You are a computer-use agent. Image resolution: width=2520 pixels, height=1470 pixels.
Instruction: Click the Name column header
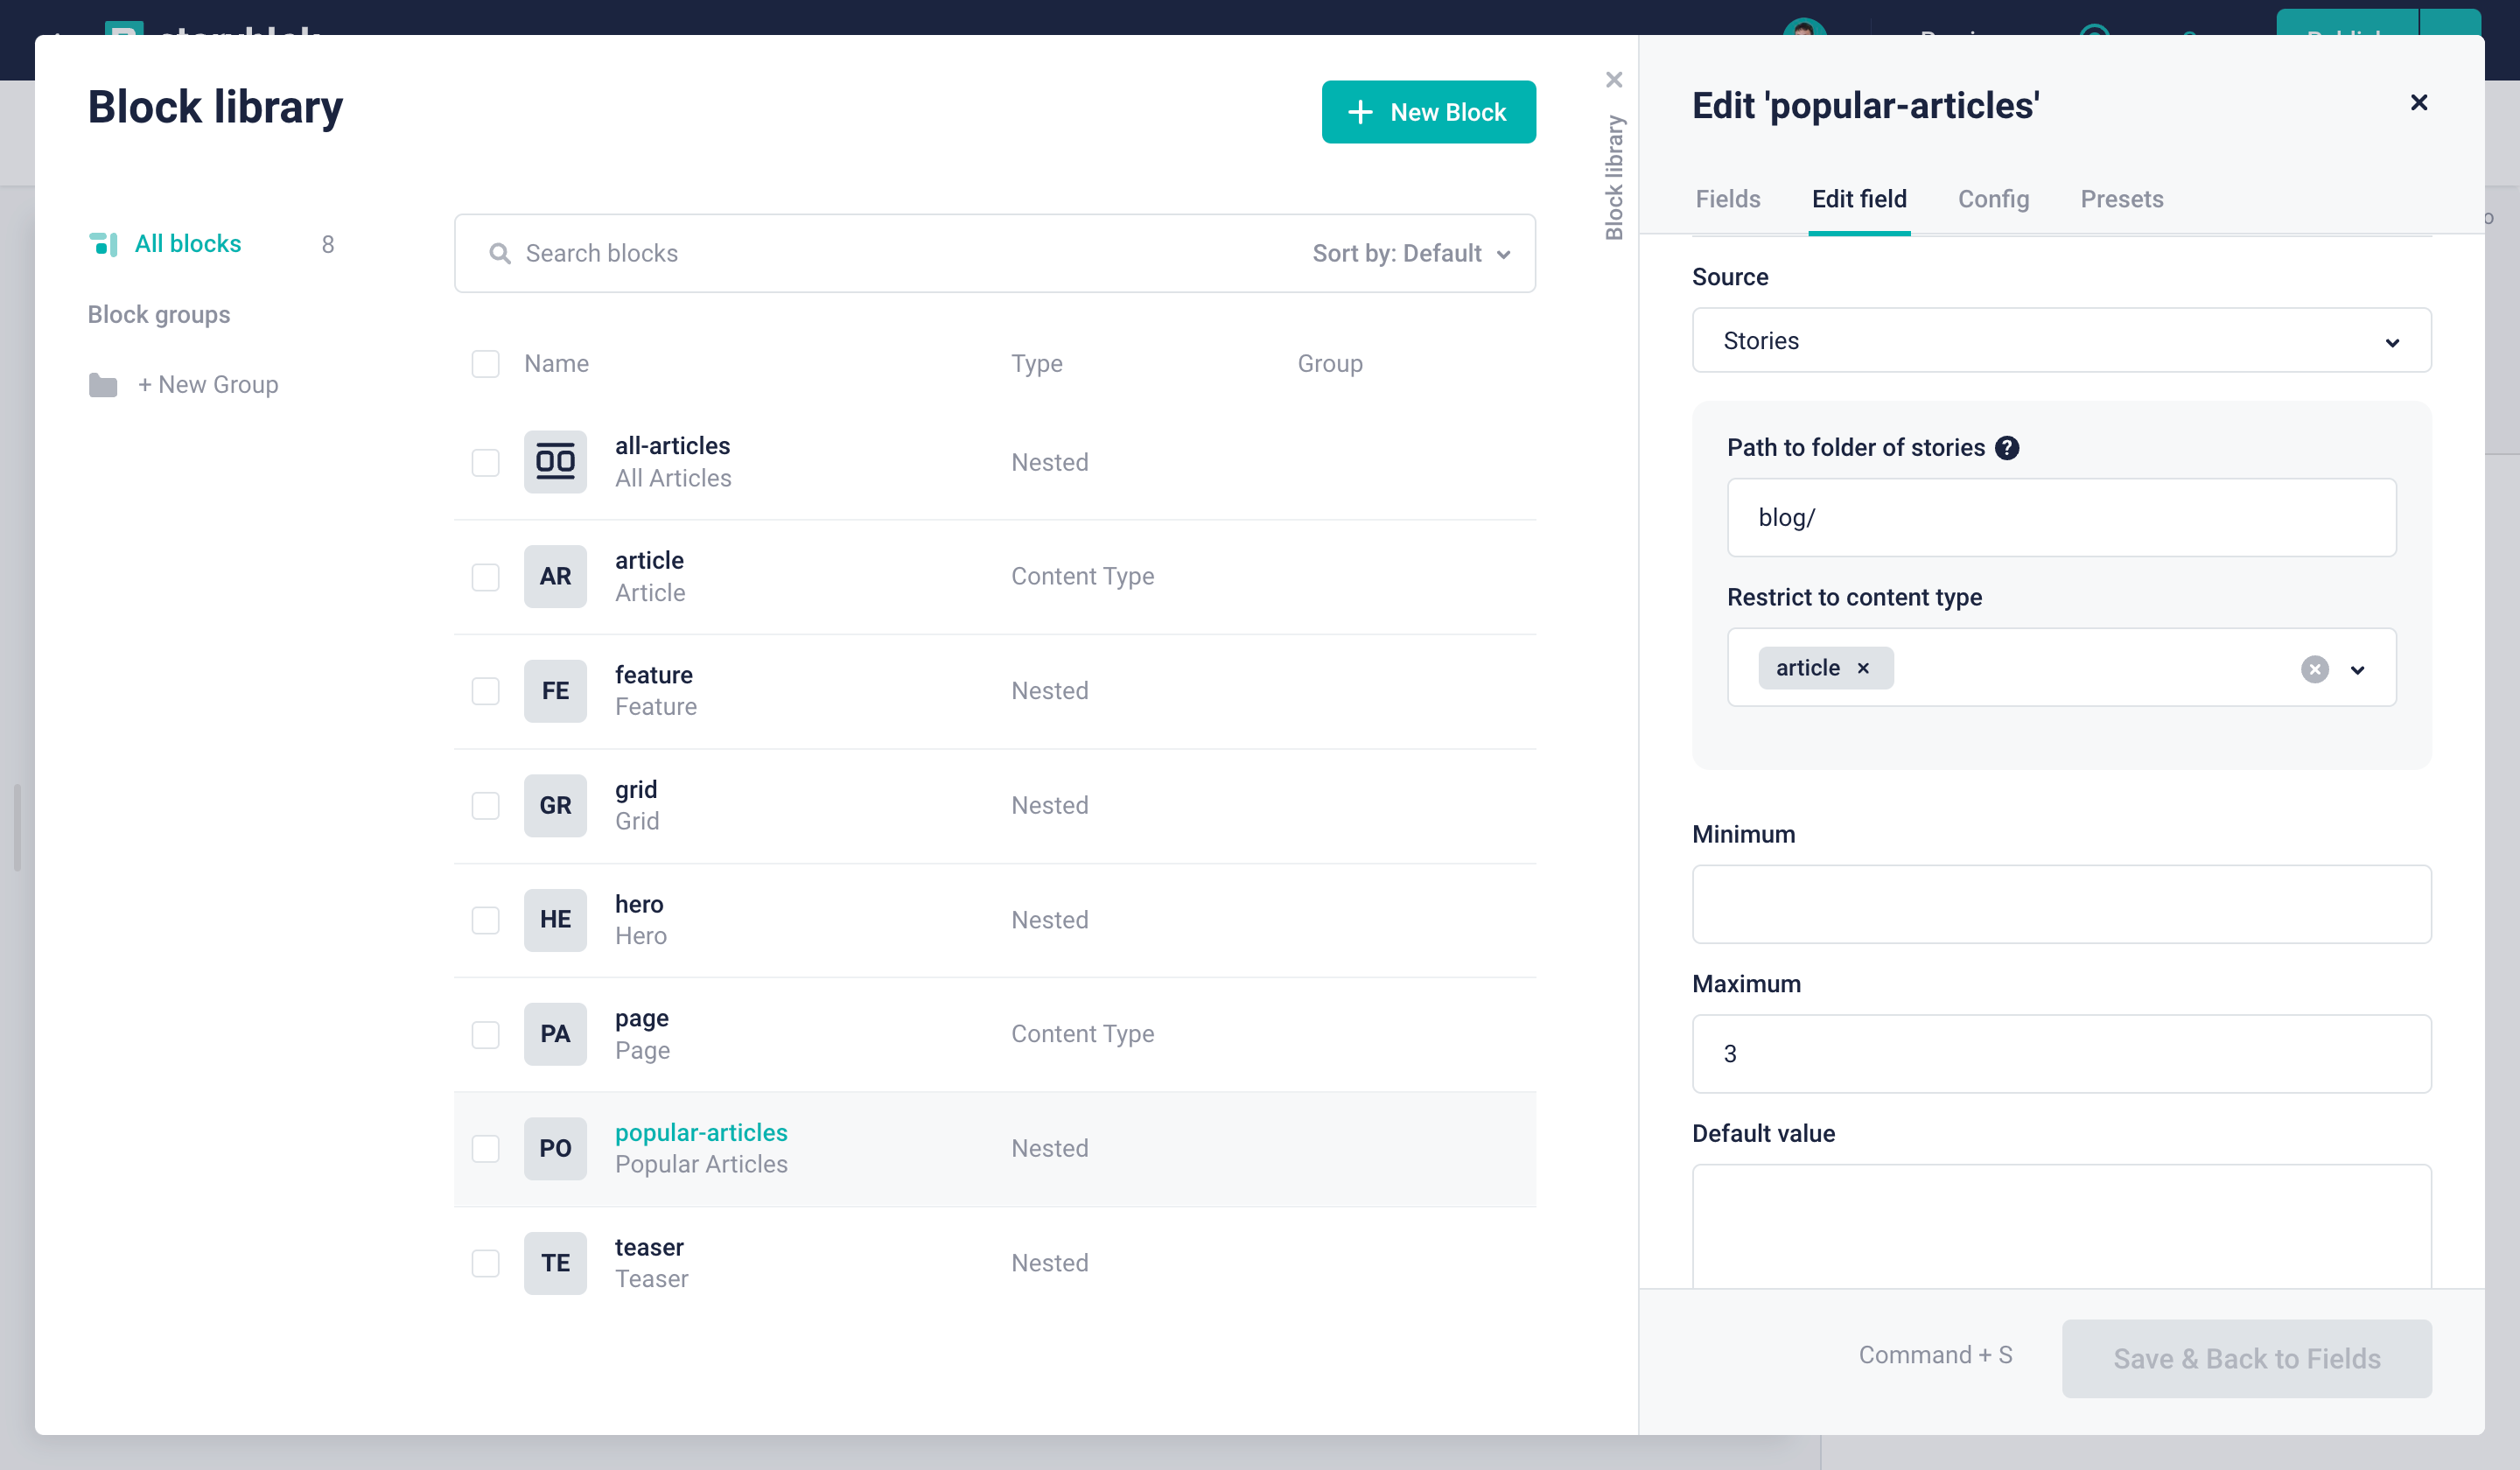pyautogui.click(x=556, y=364)
